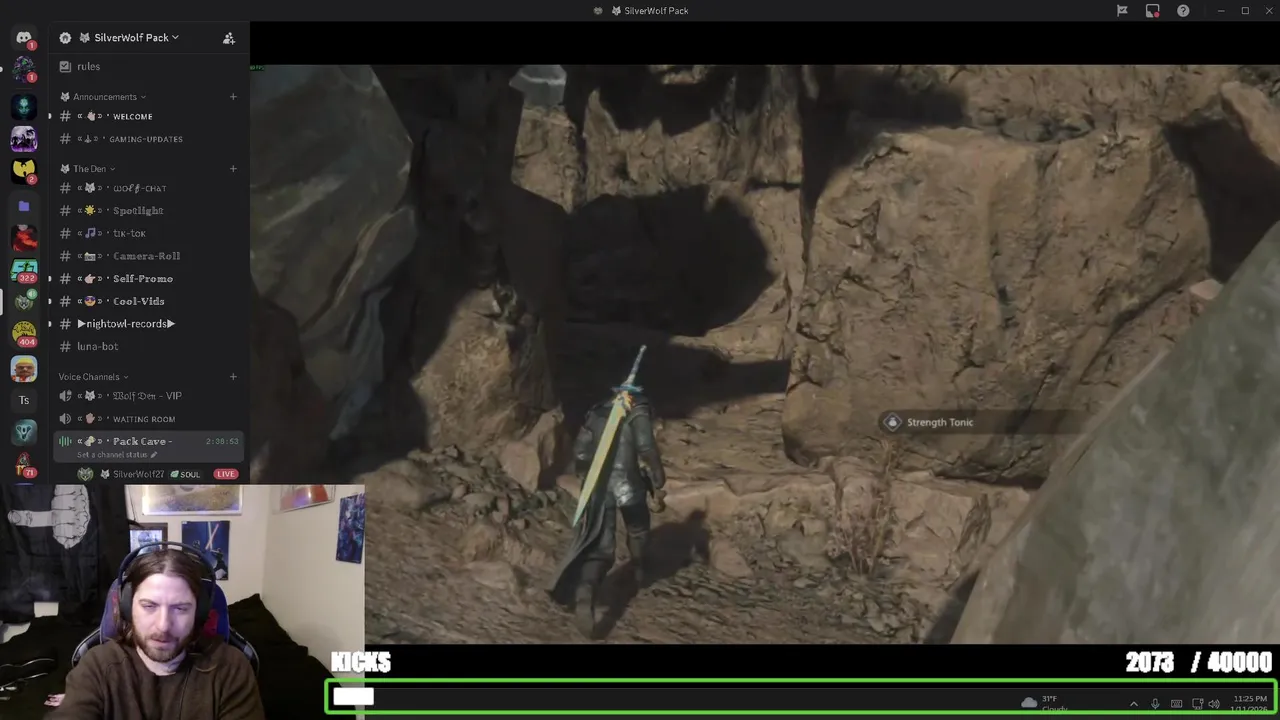Open the screen recording icon with red dot
The height and width of the screenshot is (720, 1280).
(1152, 11)
